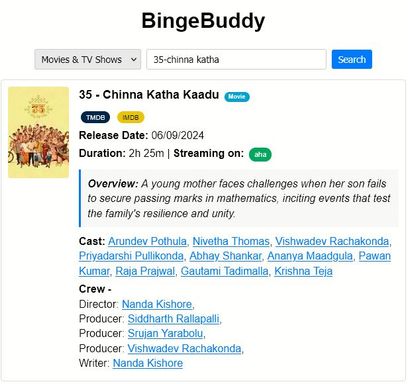Open Vishwadev Rachakonda in the cast list
The height and width of the screenshot is (384, 408).
[x=332, y=241]
